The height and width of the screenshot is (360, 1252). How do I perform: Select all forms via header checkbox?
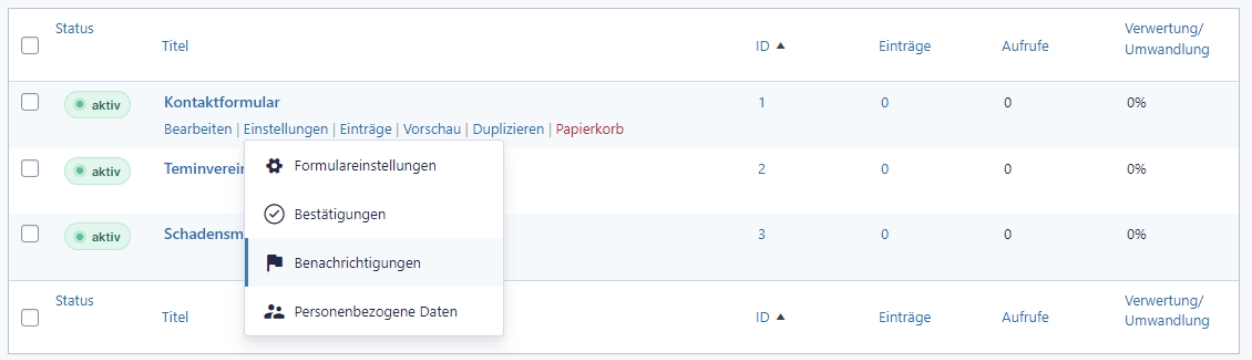30,46
